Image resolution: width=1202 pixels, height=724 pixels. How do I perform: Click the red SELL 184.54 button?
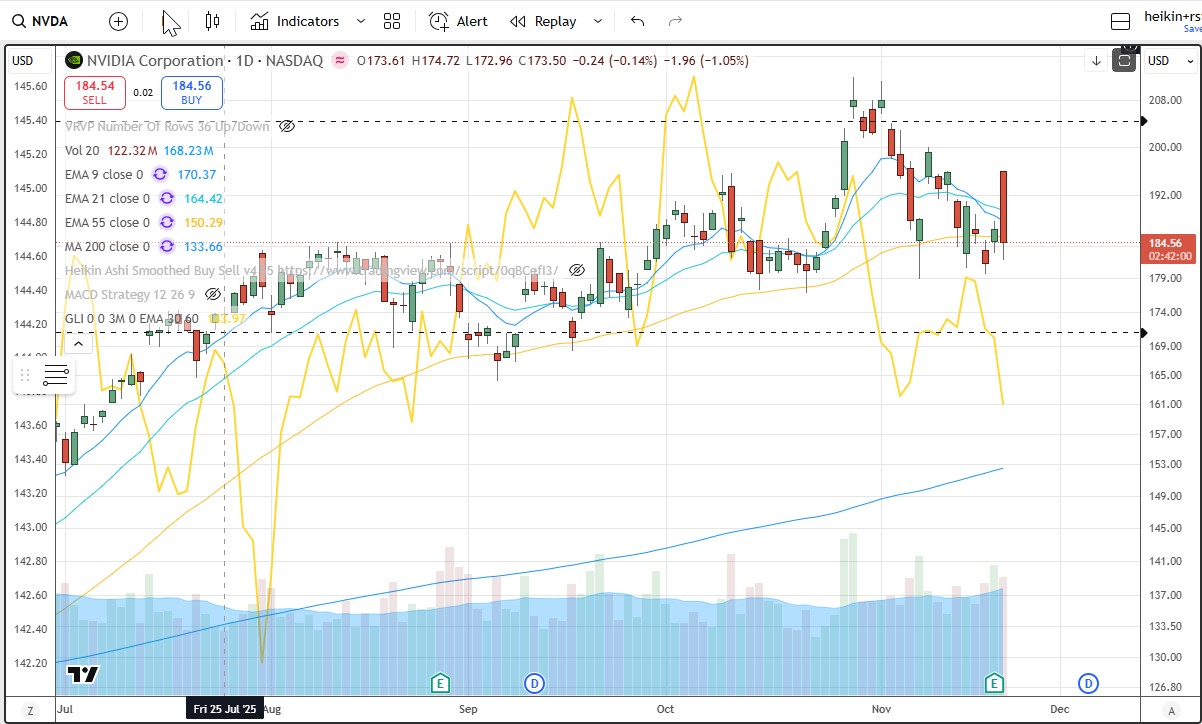94,93
